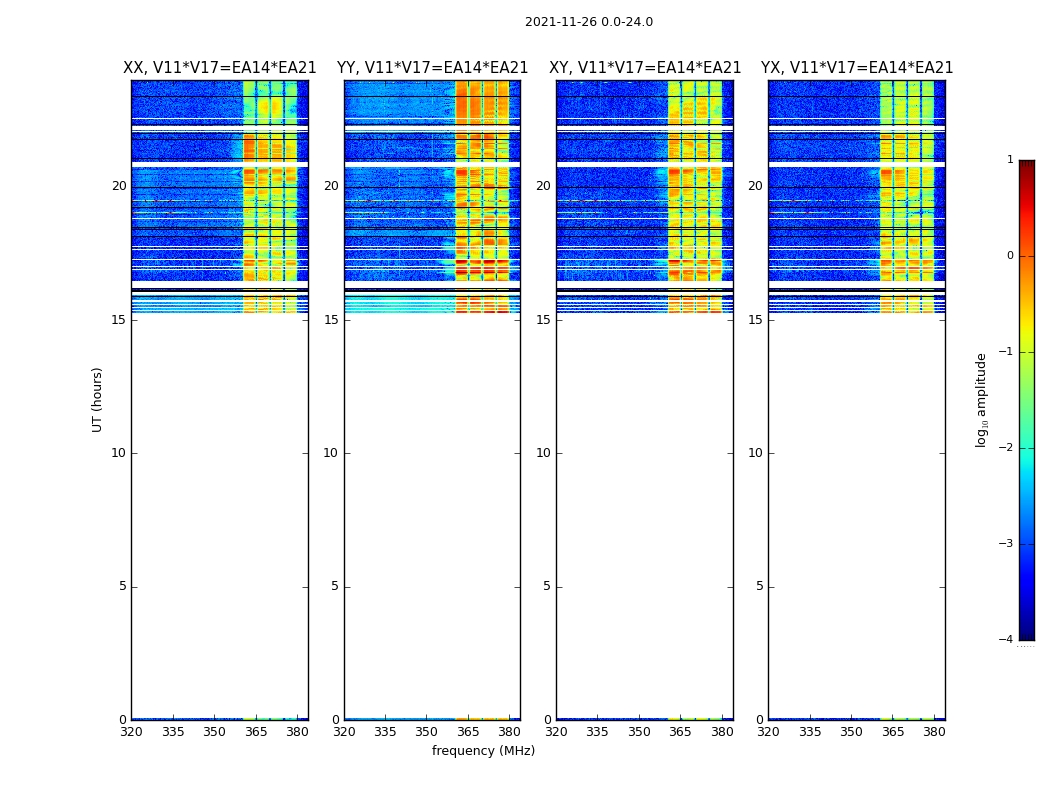Click the 15 hour tick left of XY panel
Viewport: 1050px width, 800px height.
coord(543,320)
